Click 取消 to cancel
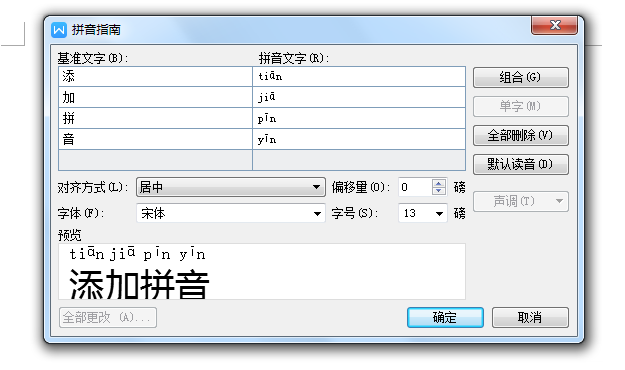 point(530,317)
